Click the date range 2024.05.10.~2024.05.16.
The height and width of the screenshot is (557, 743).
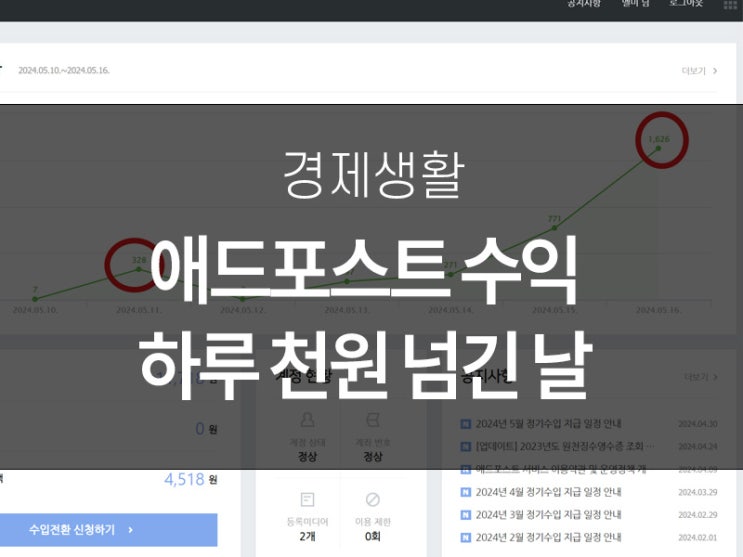(64, 70)
